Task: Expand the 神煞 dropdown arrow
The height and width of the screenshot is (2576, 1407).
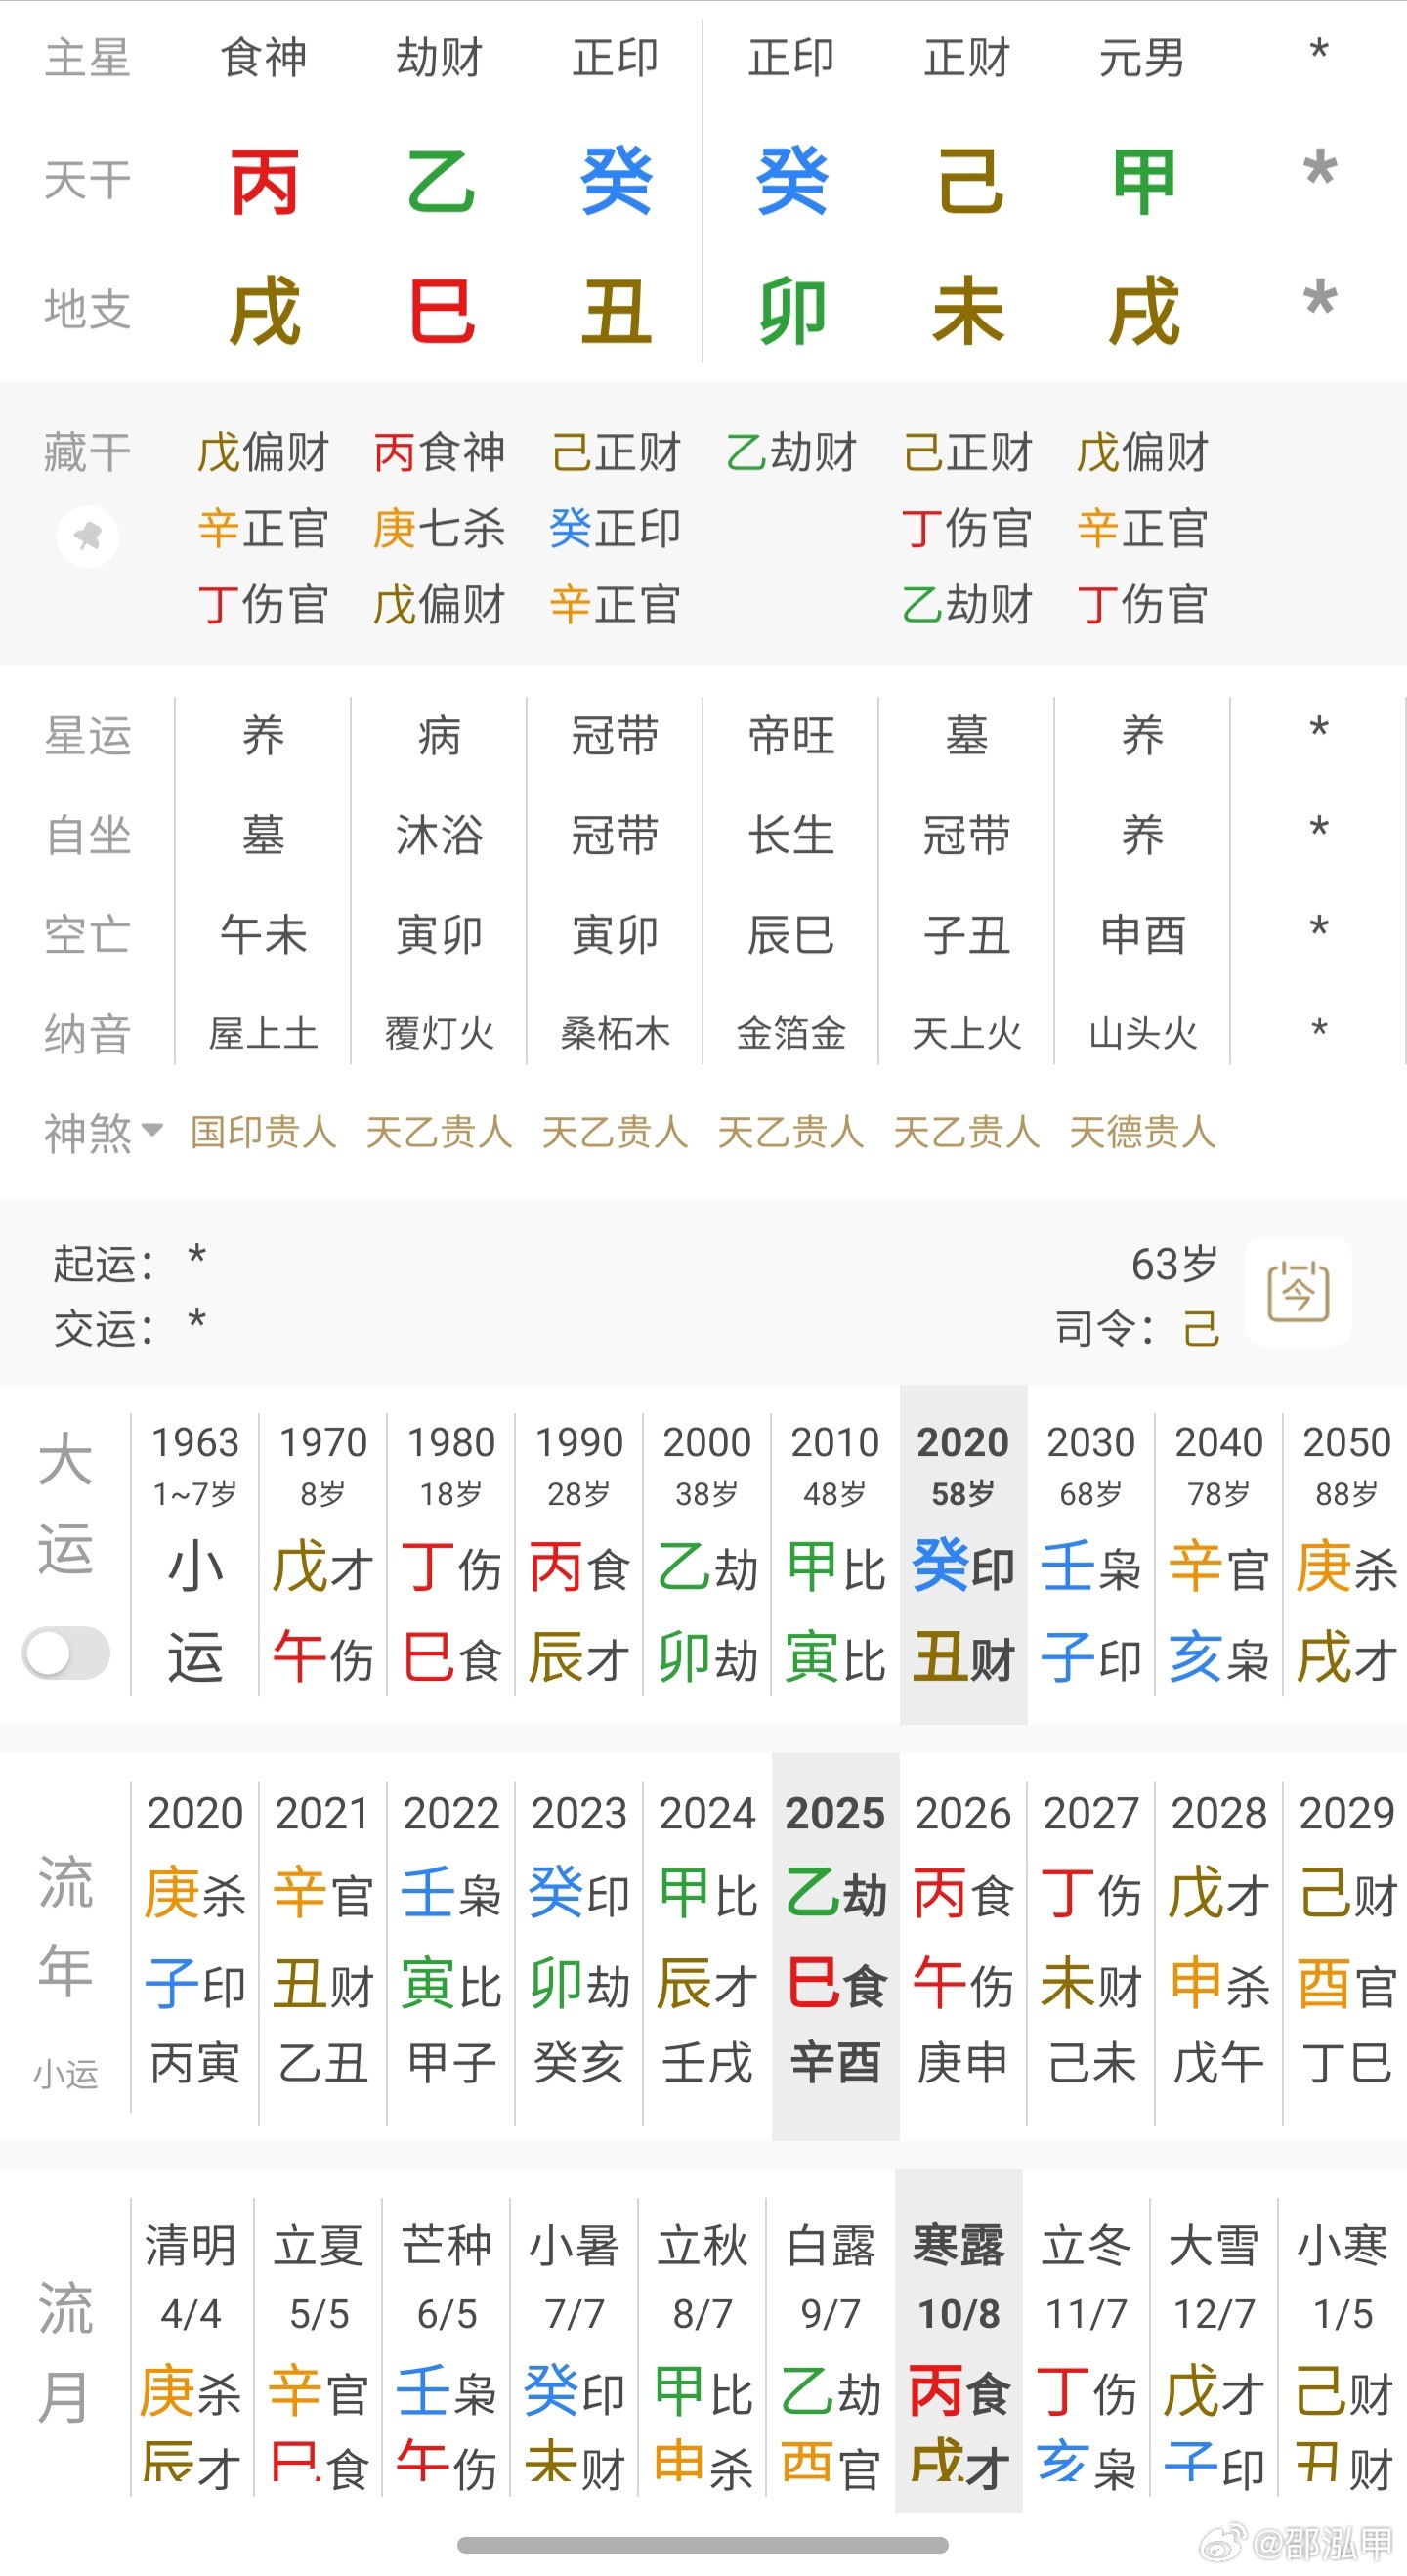Action: [153, 1130]
